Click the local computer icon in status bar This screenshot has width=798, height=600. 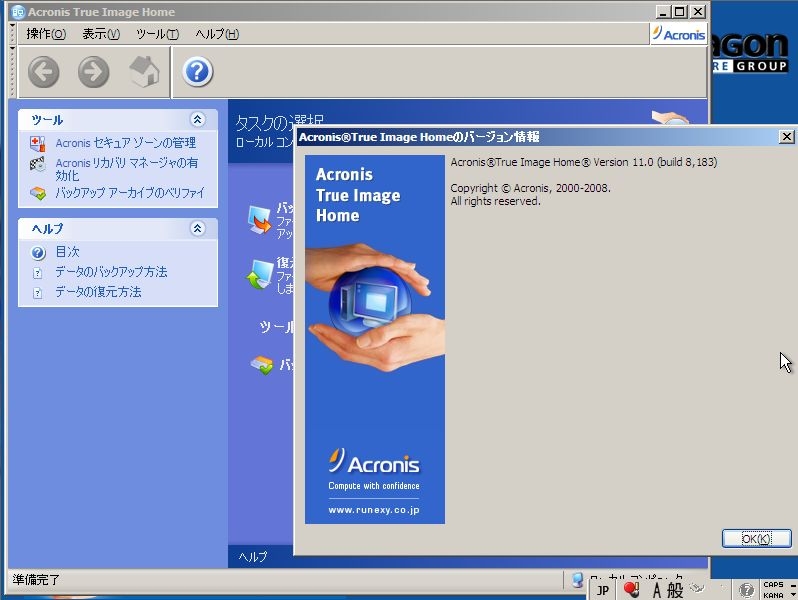[x=577, y=580]
